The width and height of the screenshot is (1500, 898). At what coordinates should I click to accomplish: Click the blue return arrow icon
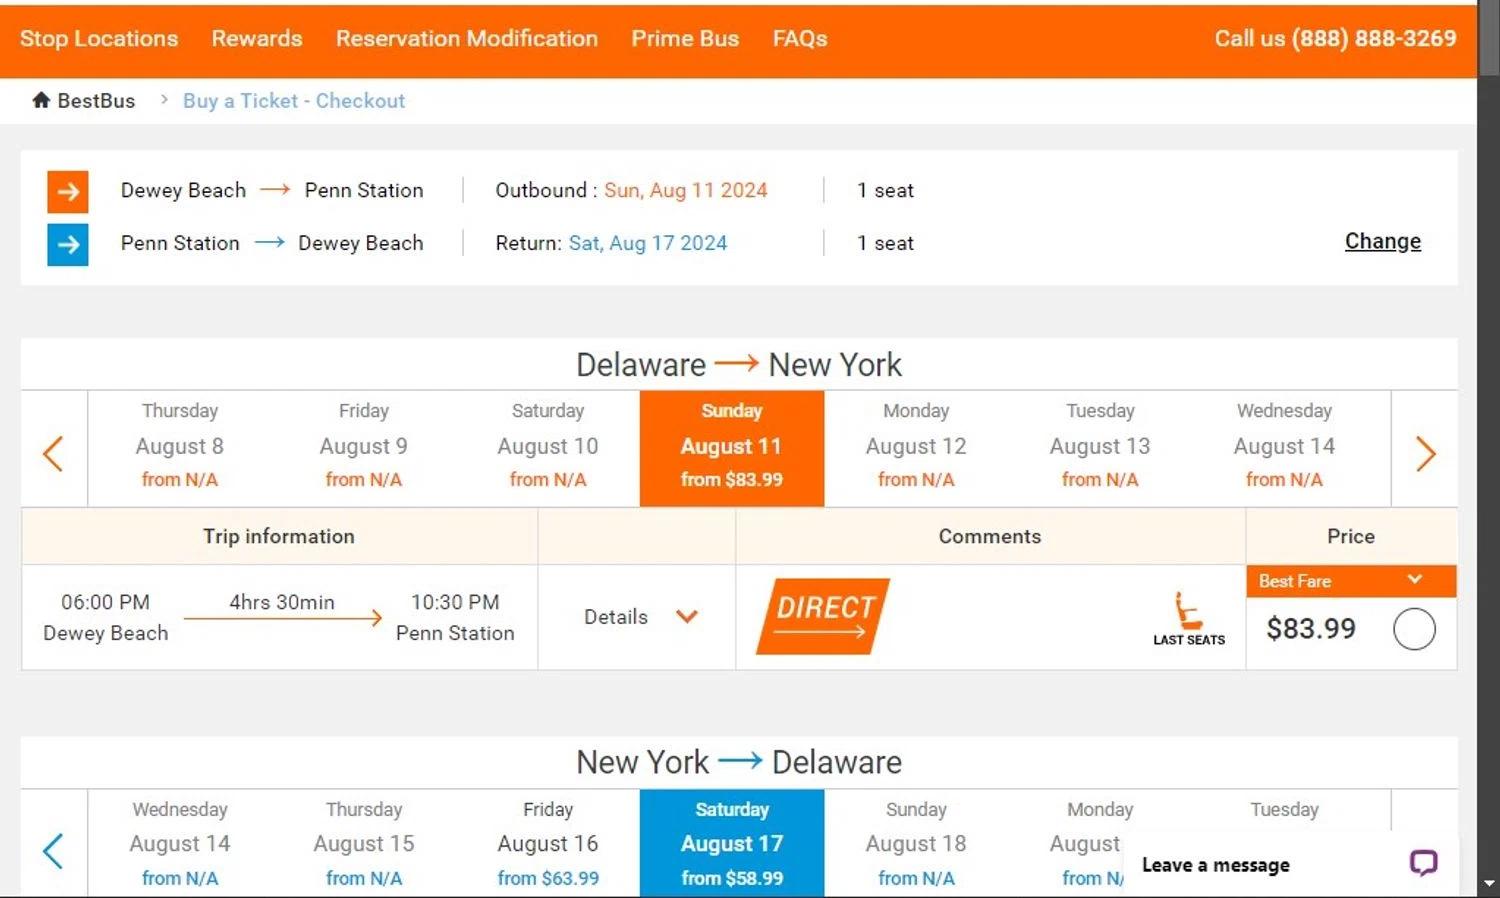68,244
